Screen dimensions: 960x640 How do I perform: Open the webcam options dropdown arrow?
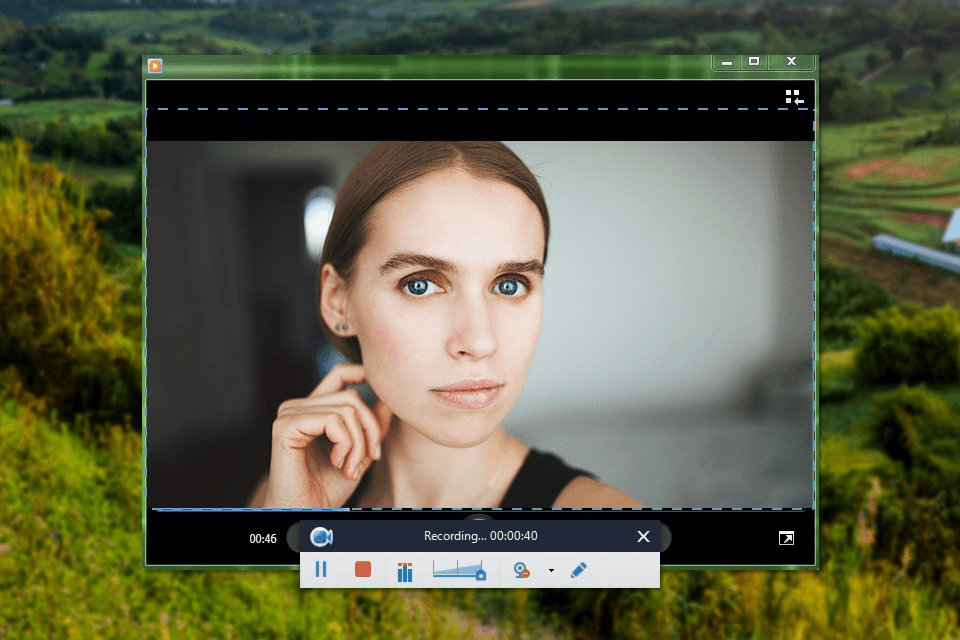click(x=551, y=570)
